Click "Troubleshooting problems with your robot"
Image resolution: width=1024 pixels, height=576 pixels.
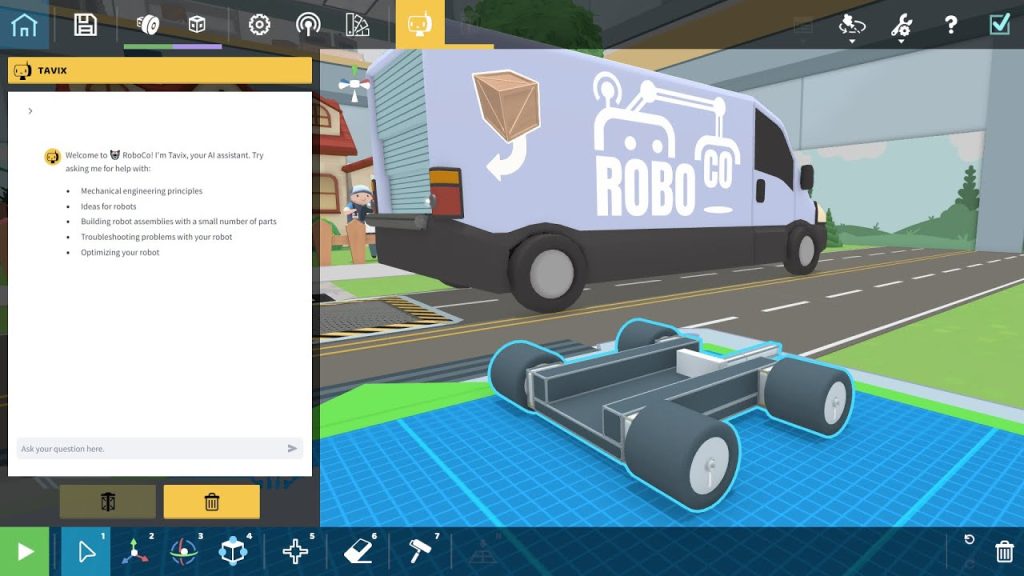(156, 237)
